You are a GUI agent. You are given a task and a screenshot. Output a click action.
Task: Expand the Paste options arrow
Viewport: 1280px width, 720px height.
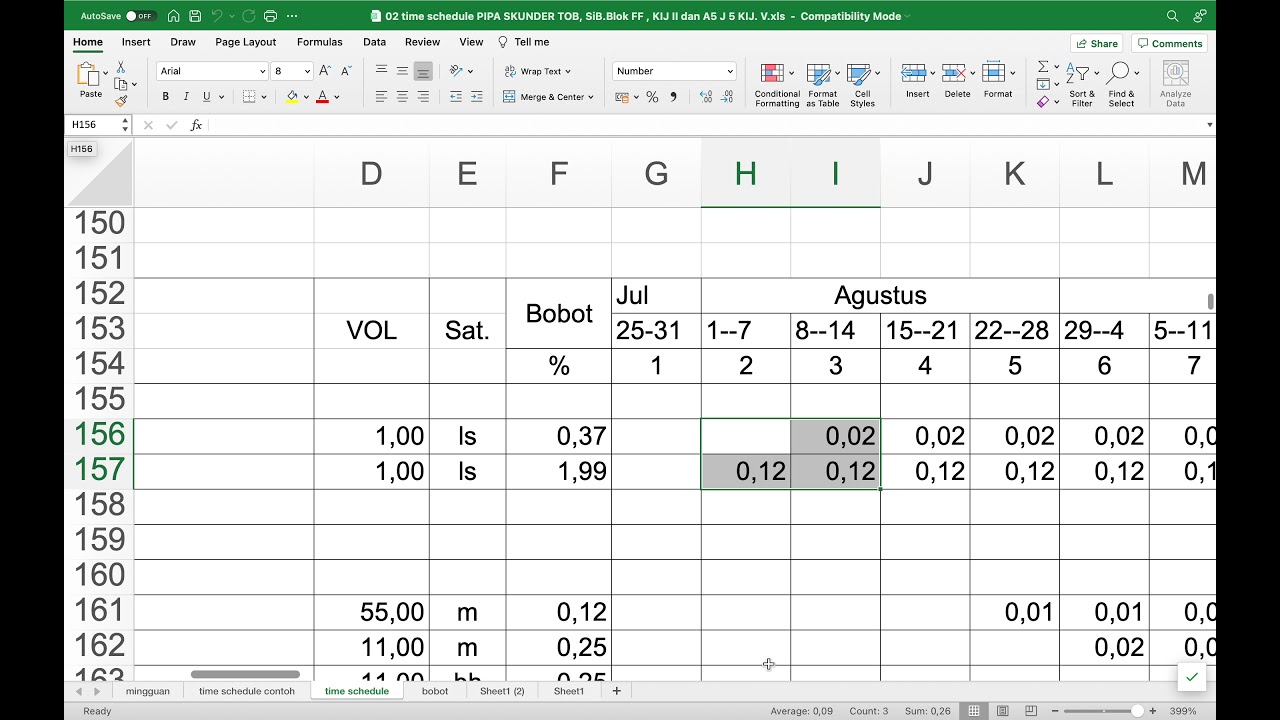pyautogui.click(x=104, y=75)
